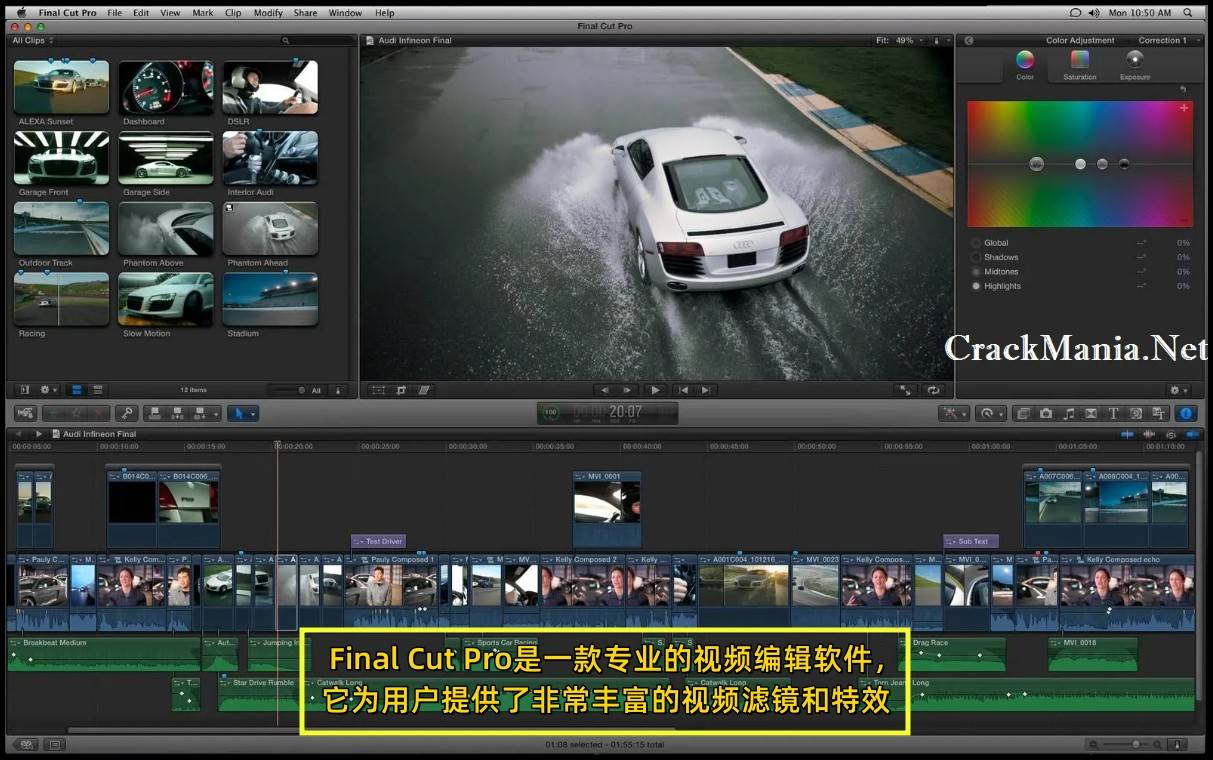Select the ALEXA Sunset clip thumbnail

[61, 87]
